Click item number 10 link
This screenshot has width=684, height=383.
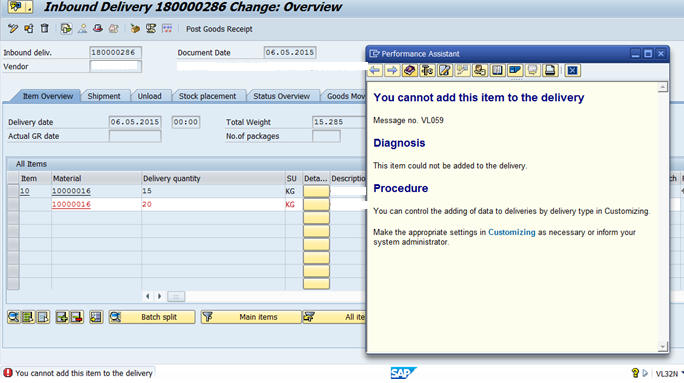click(24, 191)
